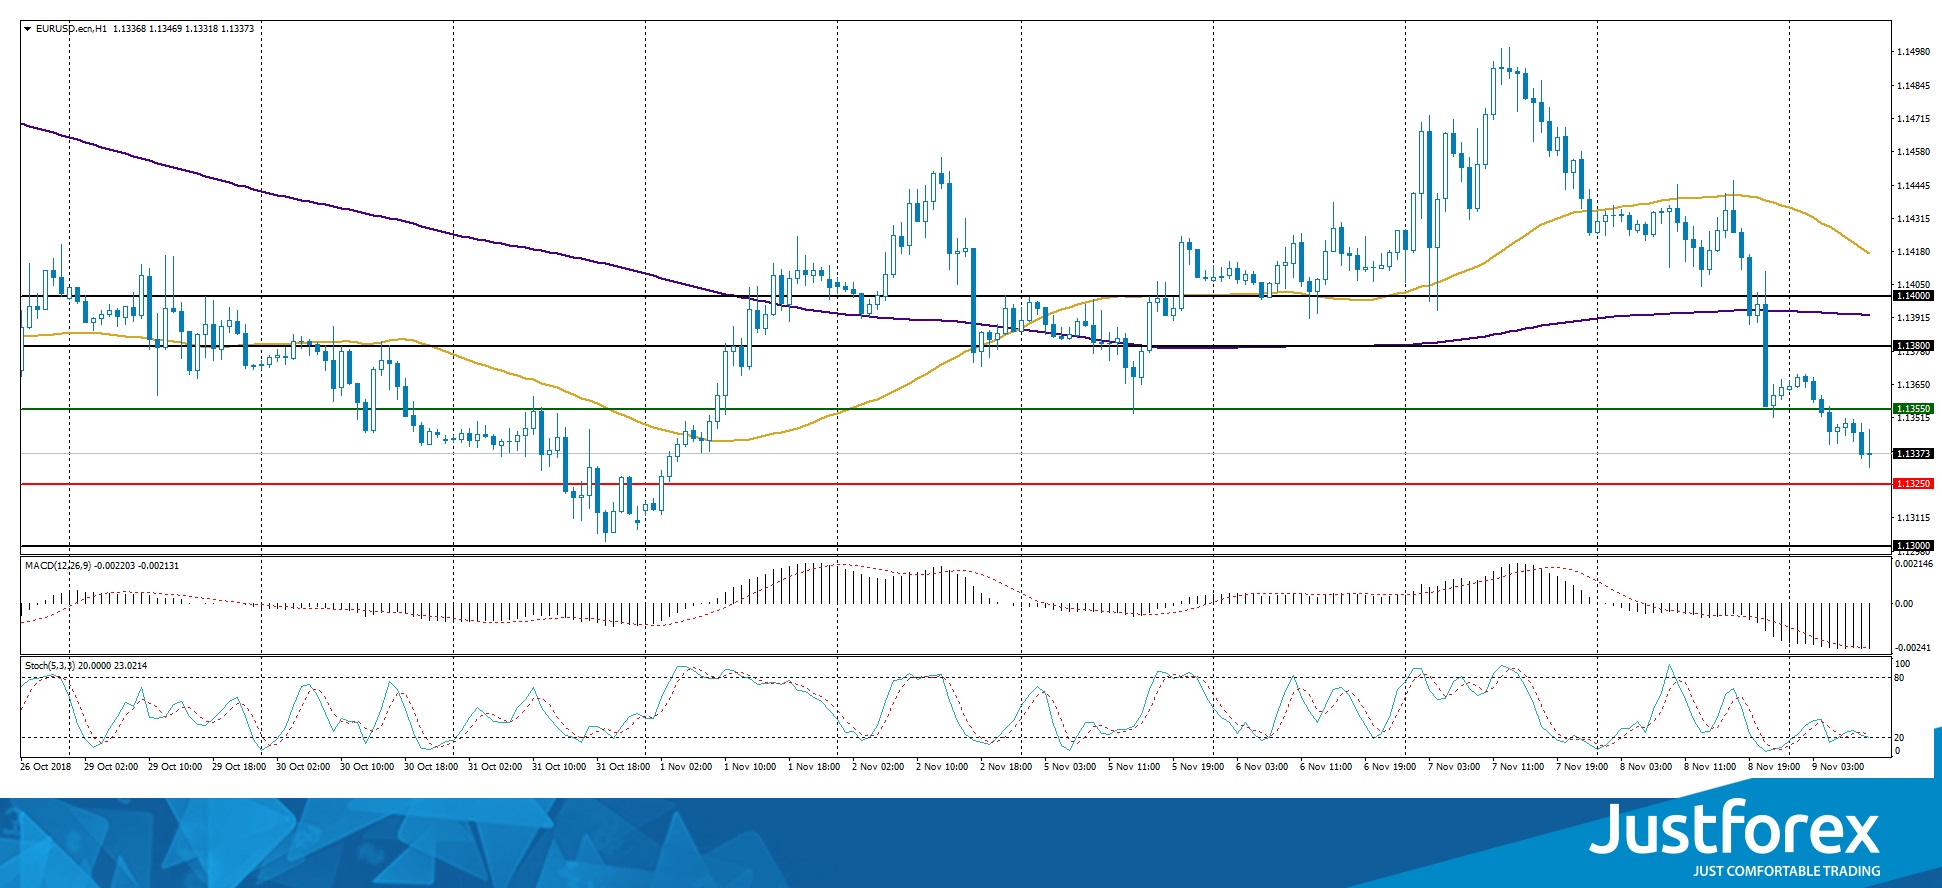
Task: Click the 30 Oct 10:00 time label
Action: tap(367, 767)
